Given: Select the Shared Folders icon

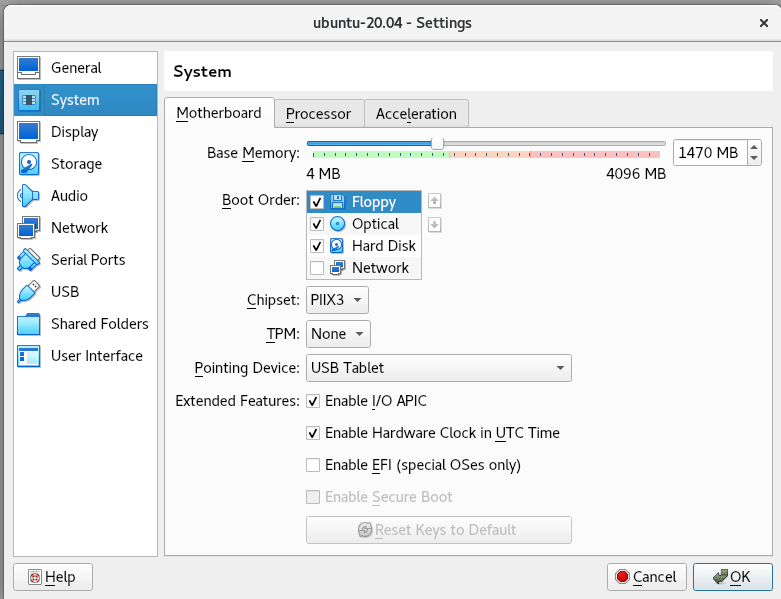Looking at the screenshot, I should click(x=29, y=324).
